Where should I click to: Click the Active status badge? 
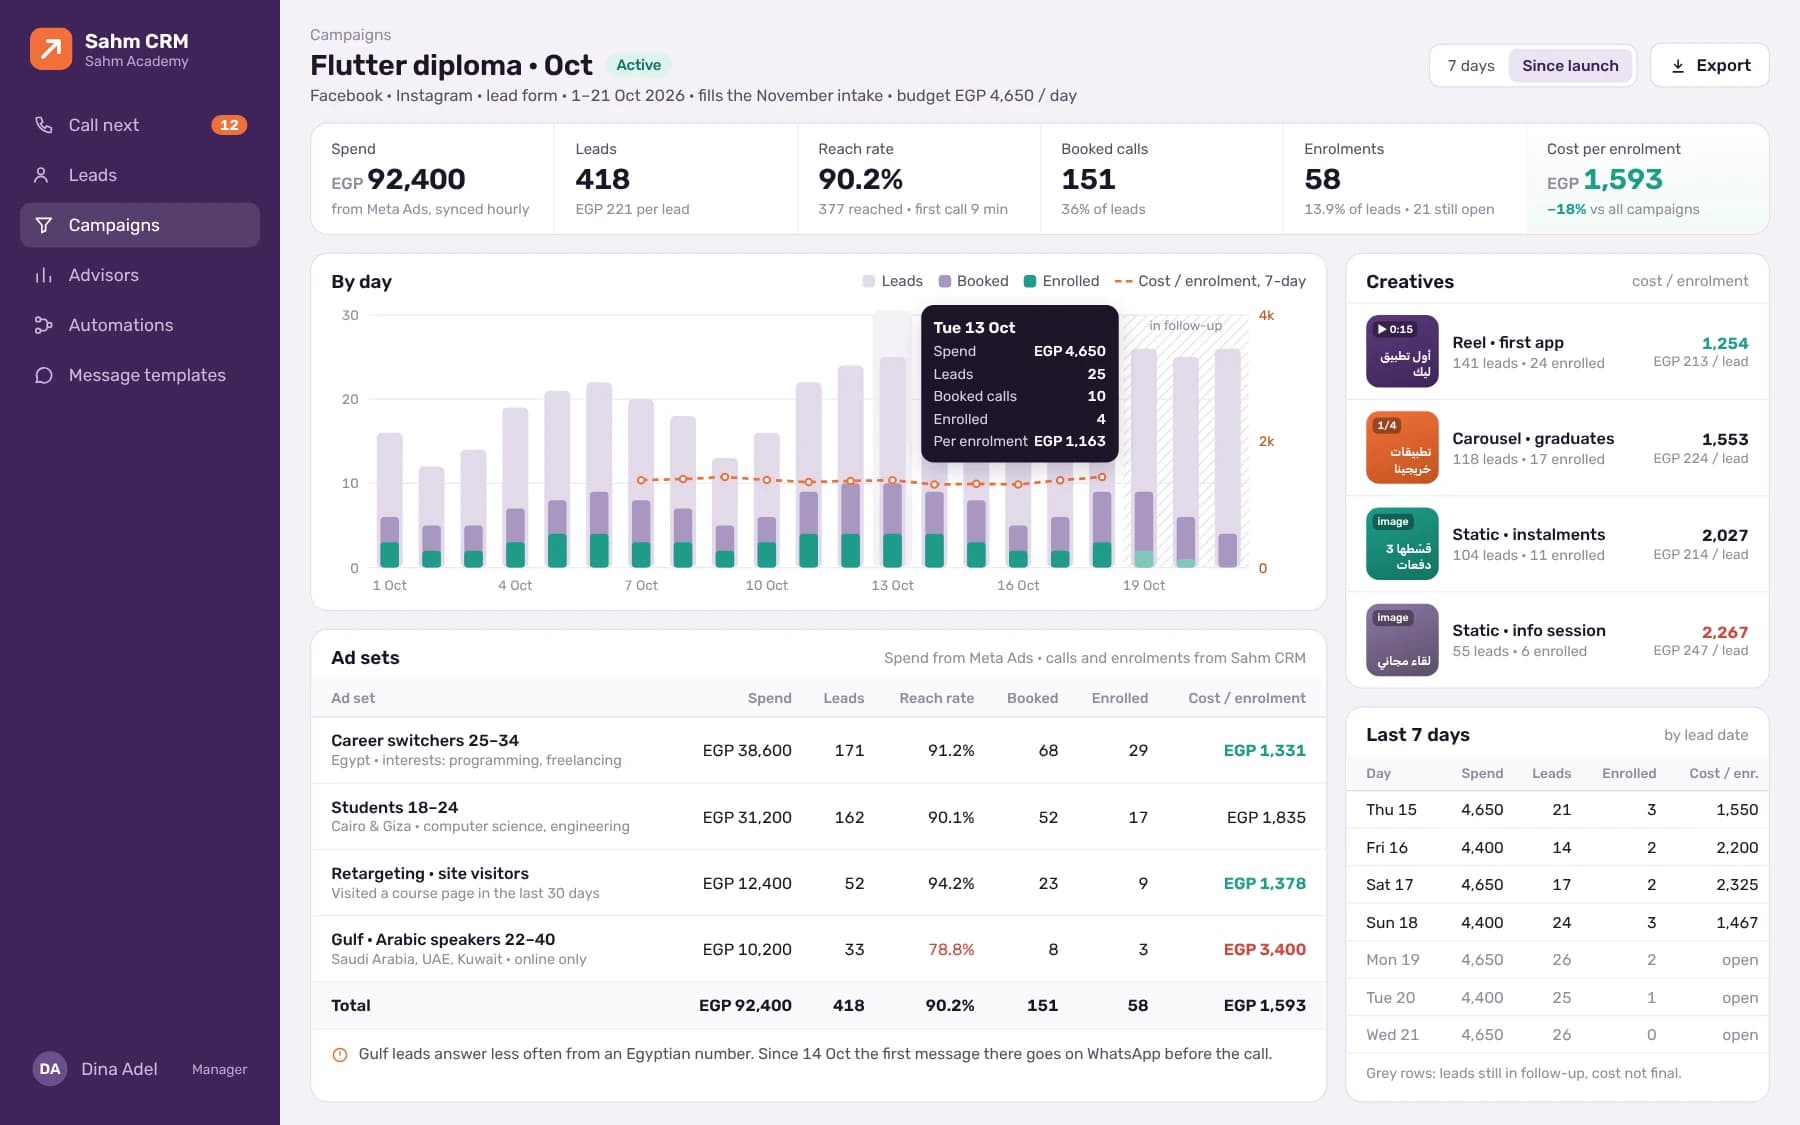tap(638, 65)
